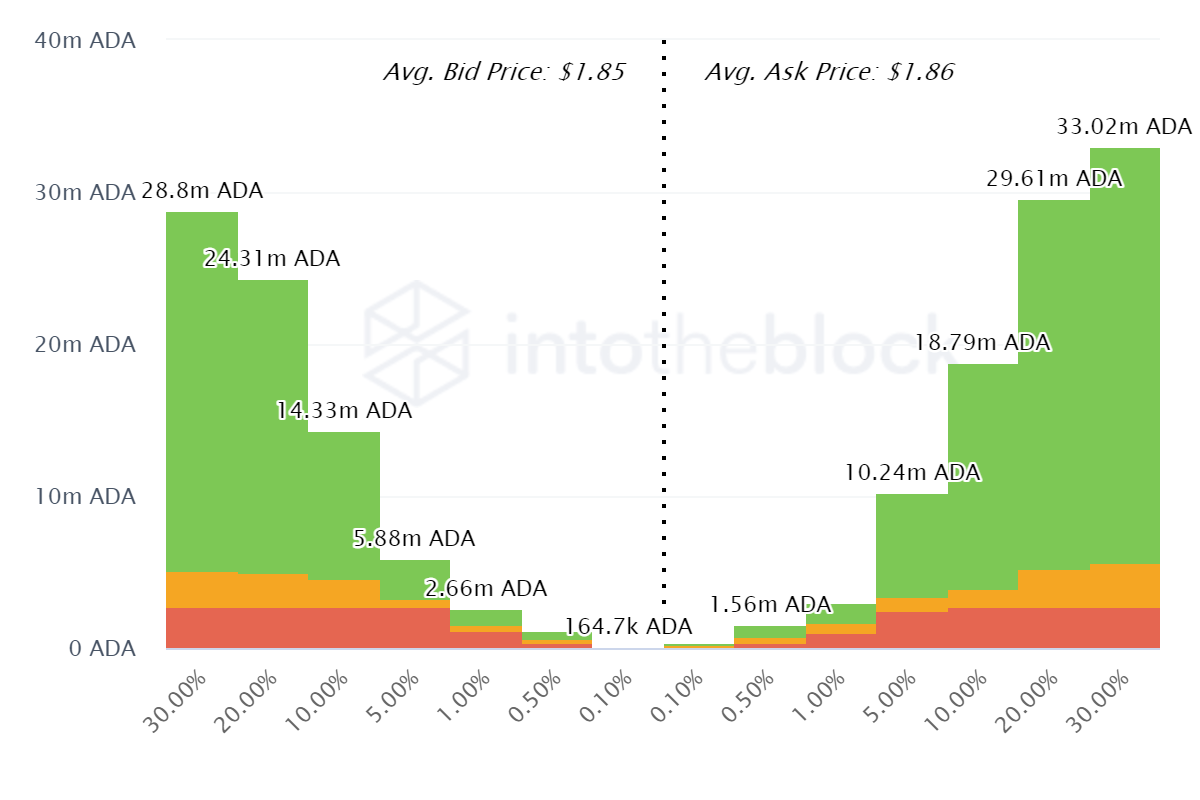Select the 5.88m ADA data label
The height and width of the screenshot is (800, 1200).
click(x=413, y=538)
